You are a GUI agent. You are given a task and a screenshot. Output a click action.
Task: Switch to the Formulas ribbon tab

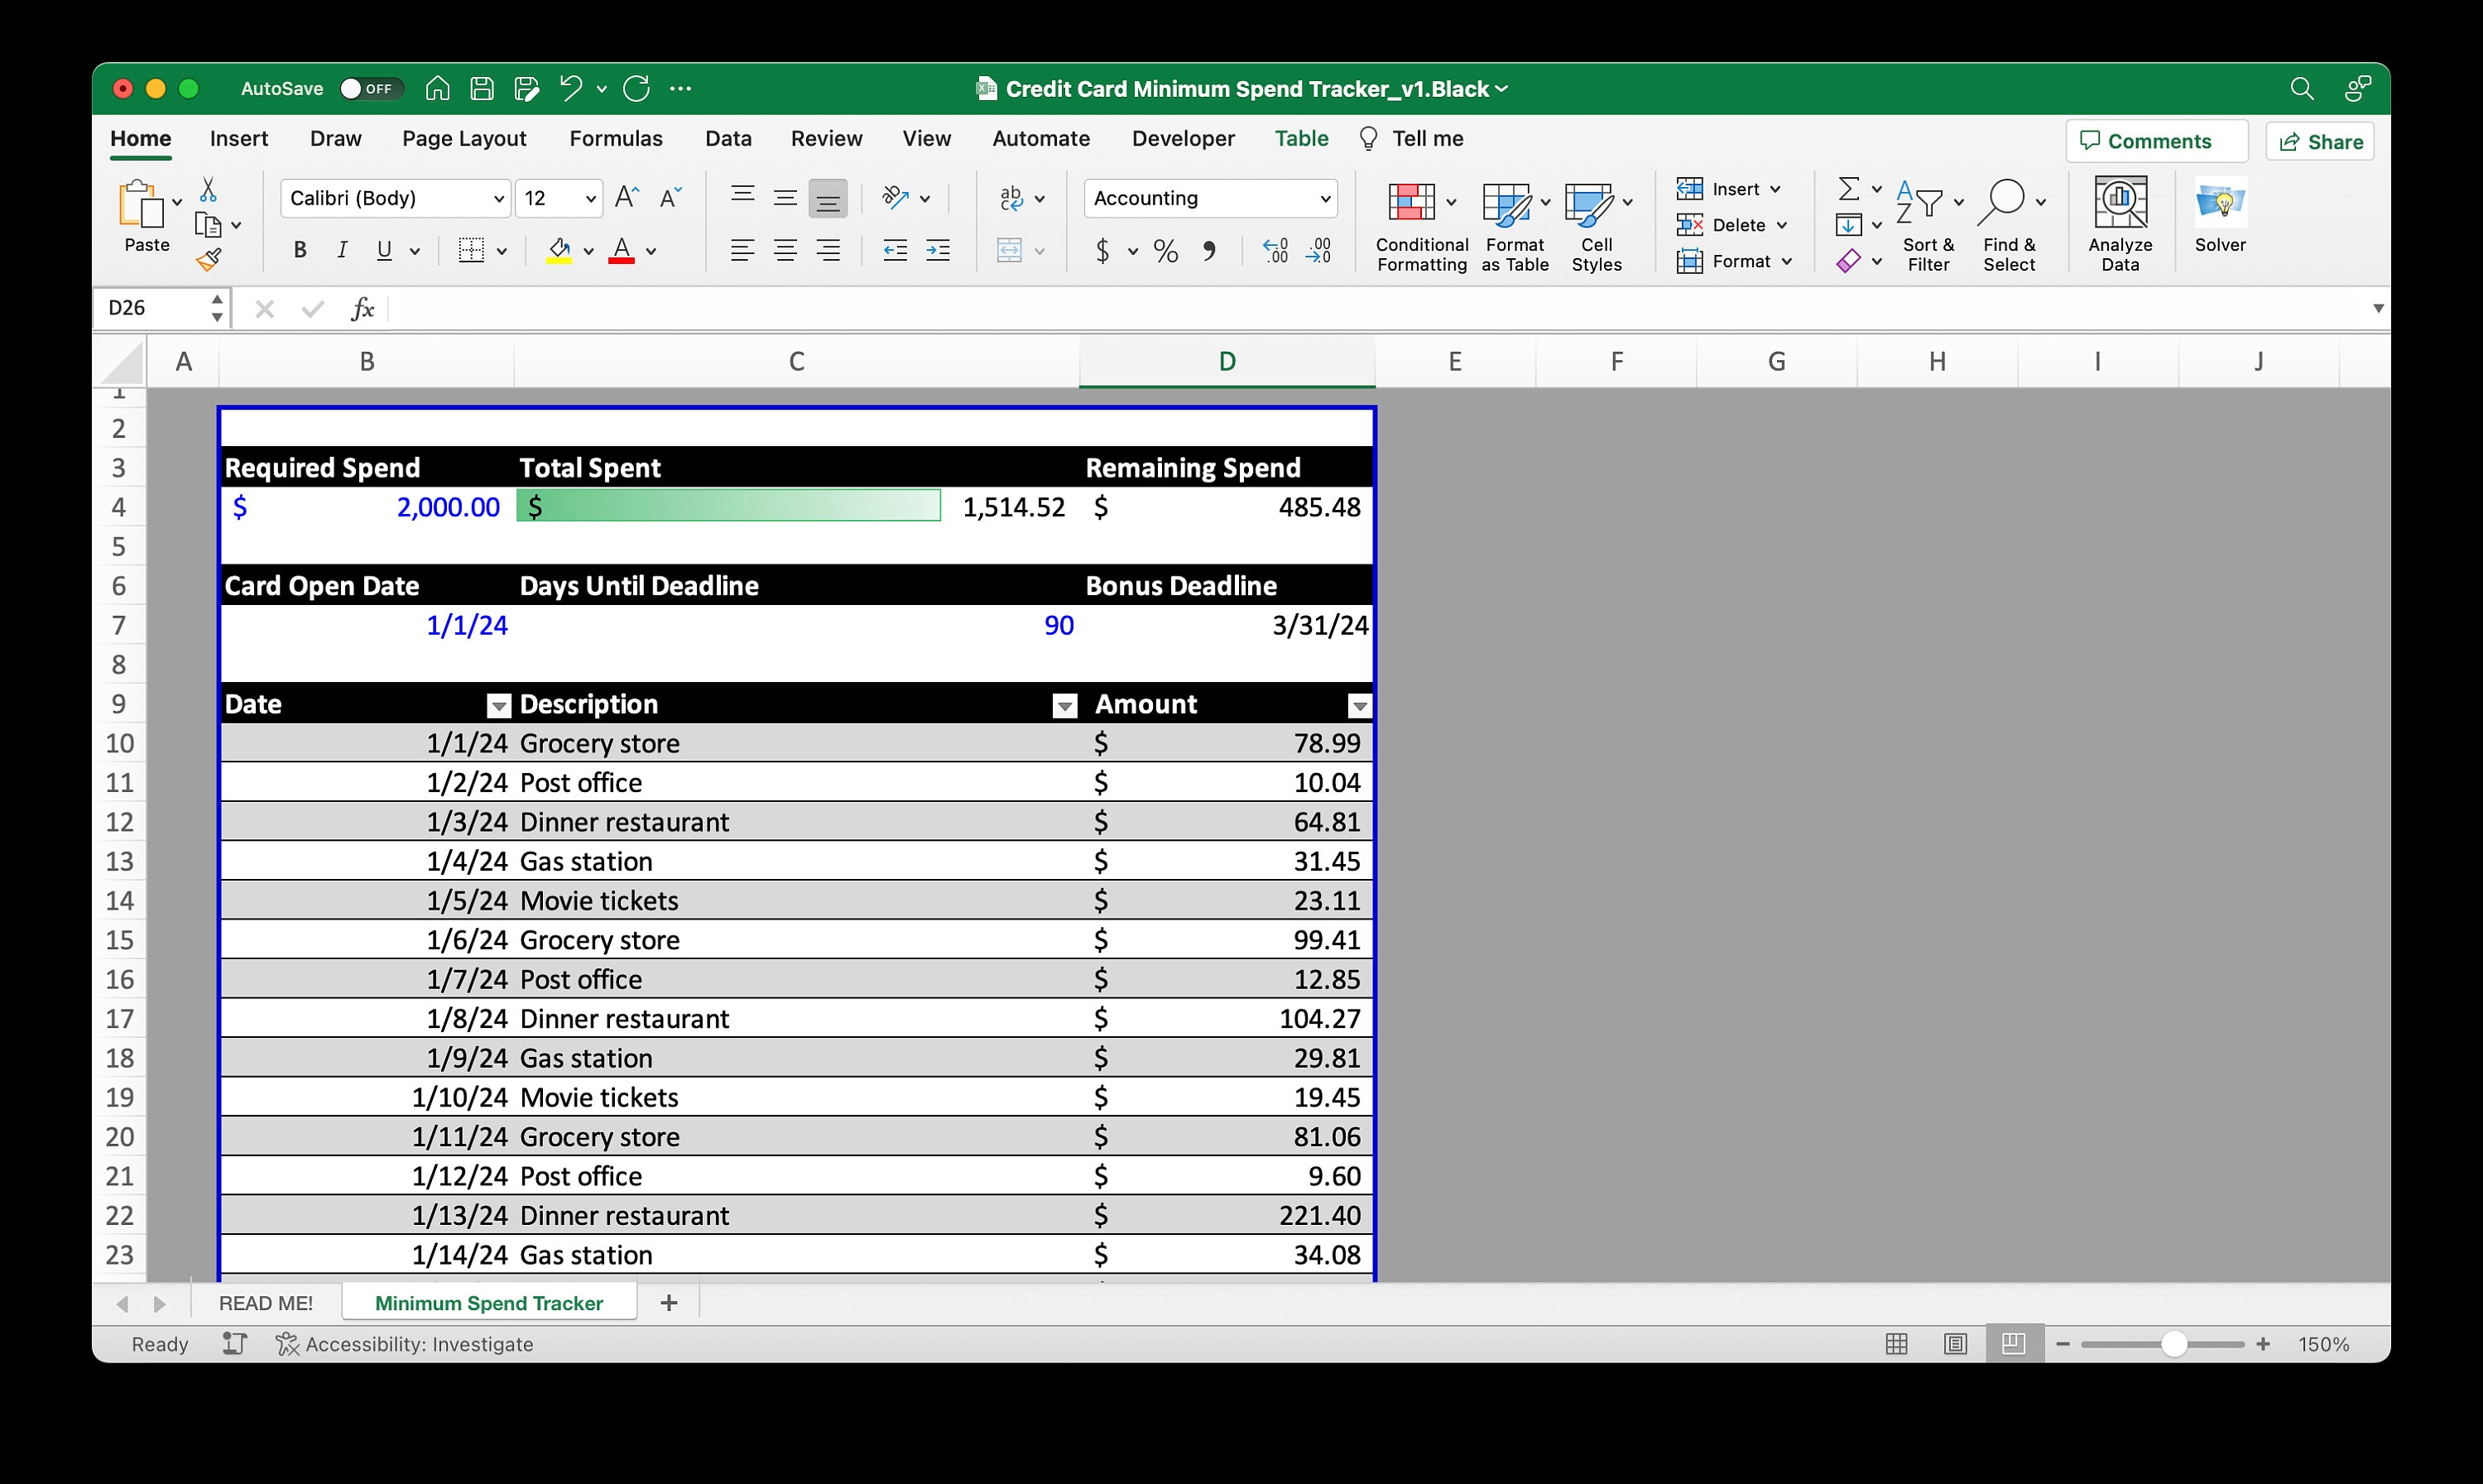click(616, 138)
